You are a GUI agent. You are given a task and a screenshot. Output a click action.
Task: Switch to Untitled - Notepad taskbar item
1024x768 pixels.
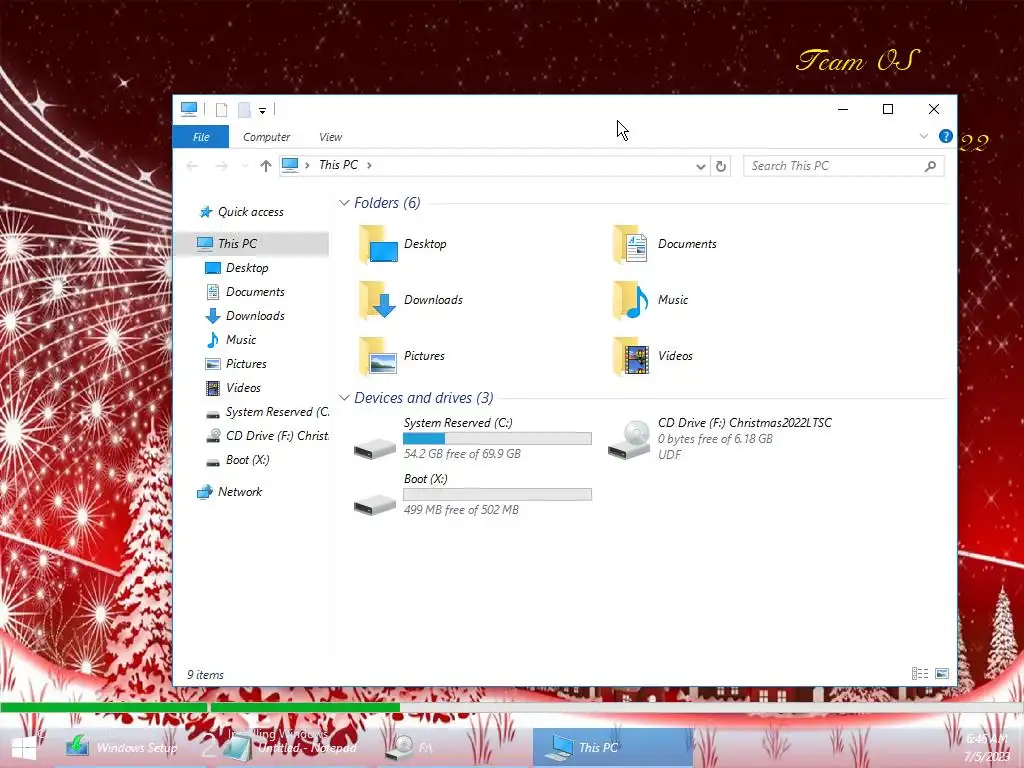[x=293, y=748]
